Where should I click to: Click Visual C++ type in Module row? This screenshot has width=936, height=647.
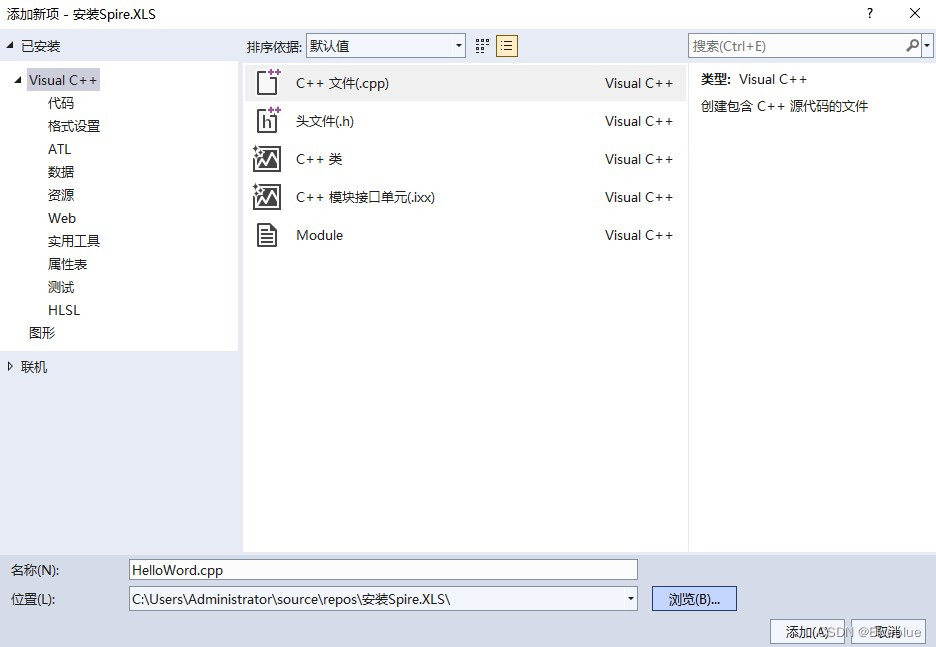pyautogui.click(x=639, y=235)
